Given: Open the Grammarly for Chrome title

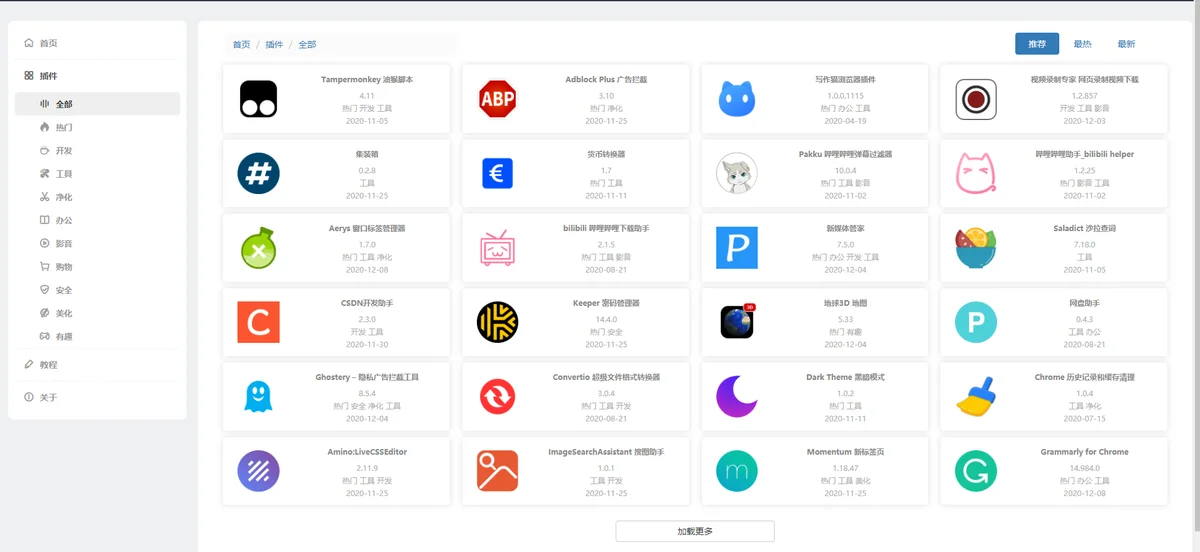Looking at the screenshot, I should point(1085,452).
